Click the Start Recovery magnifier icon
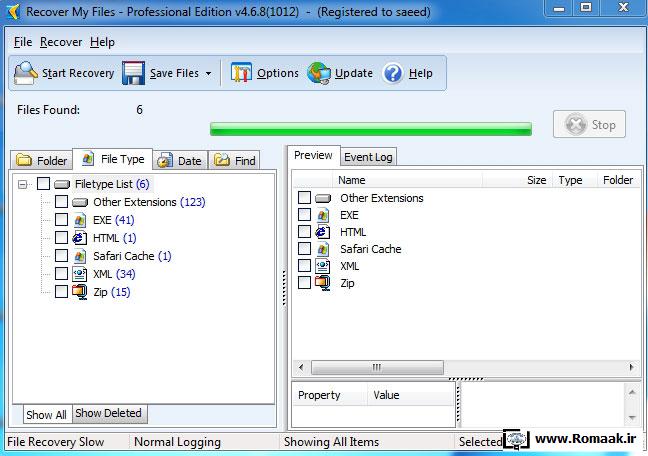 click(x=26, y=73)
